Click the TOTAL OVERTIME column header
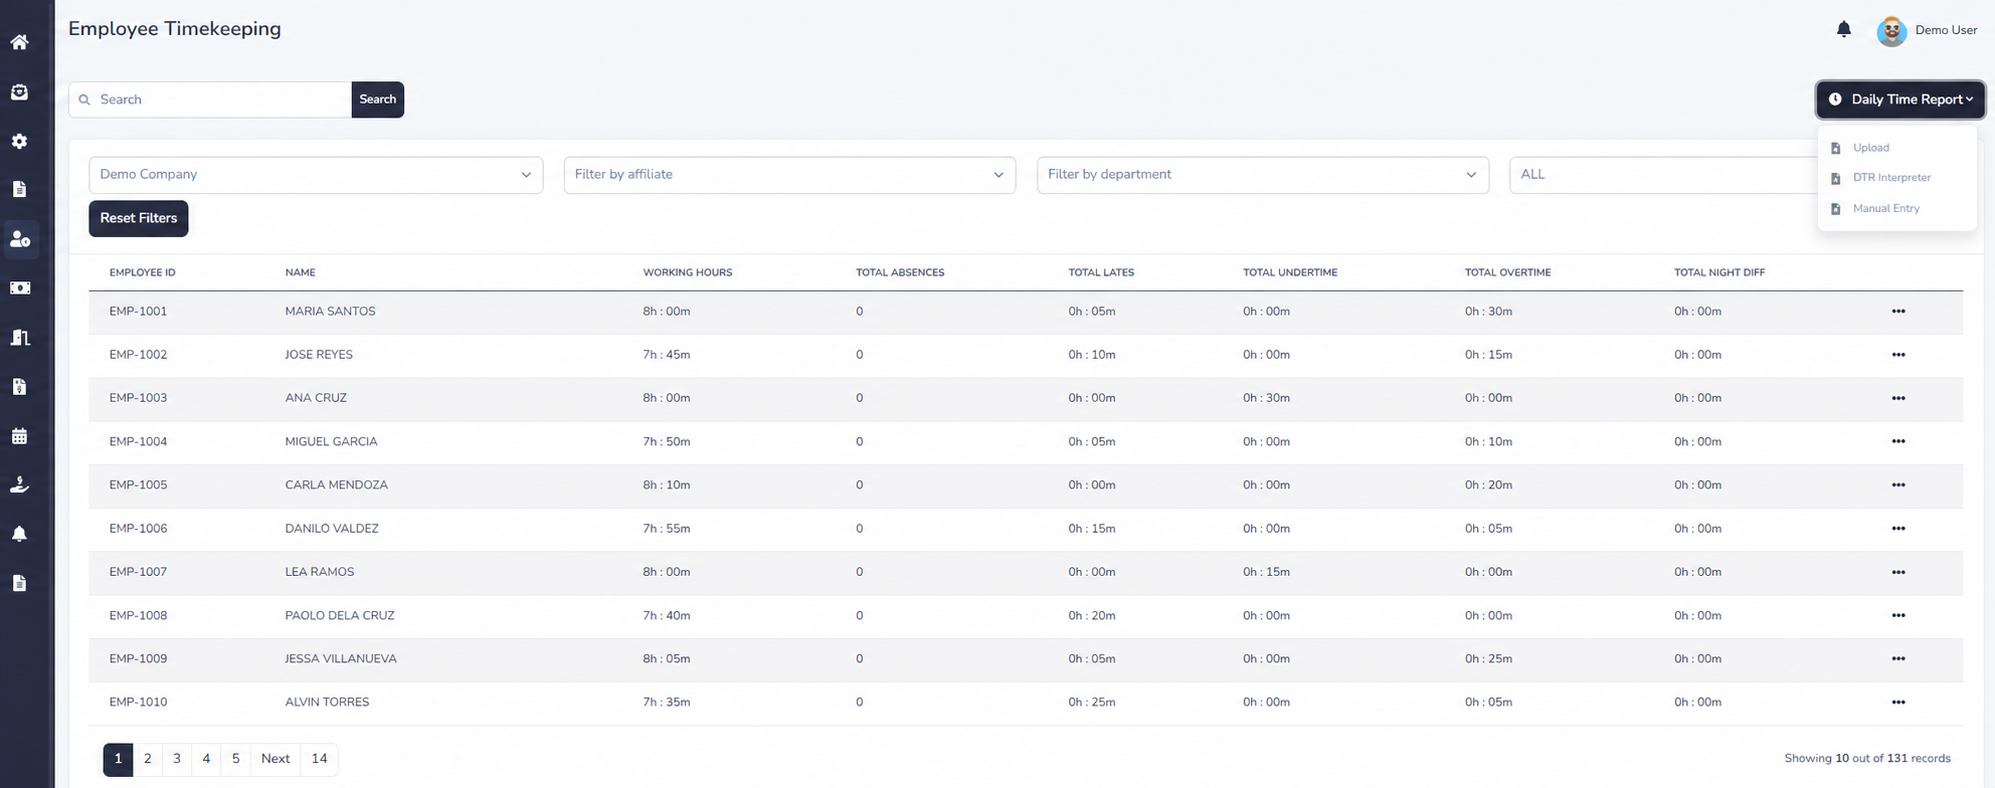This screenshot has height=788, width=1995. tap(1508, 272)
